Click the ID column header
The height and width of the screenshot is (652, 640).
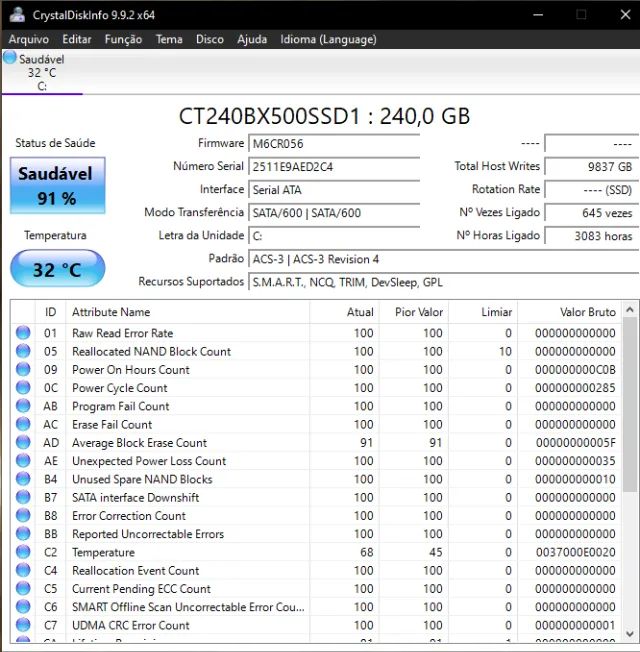50,312
